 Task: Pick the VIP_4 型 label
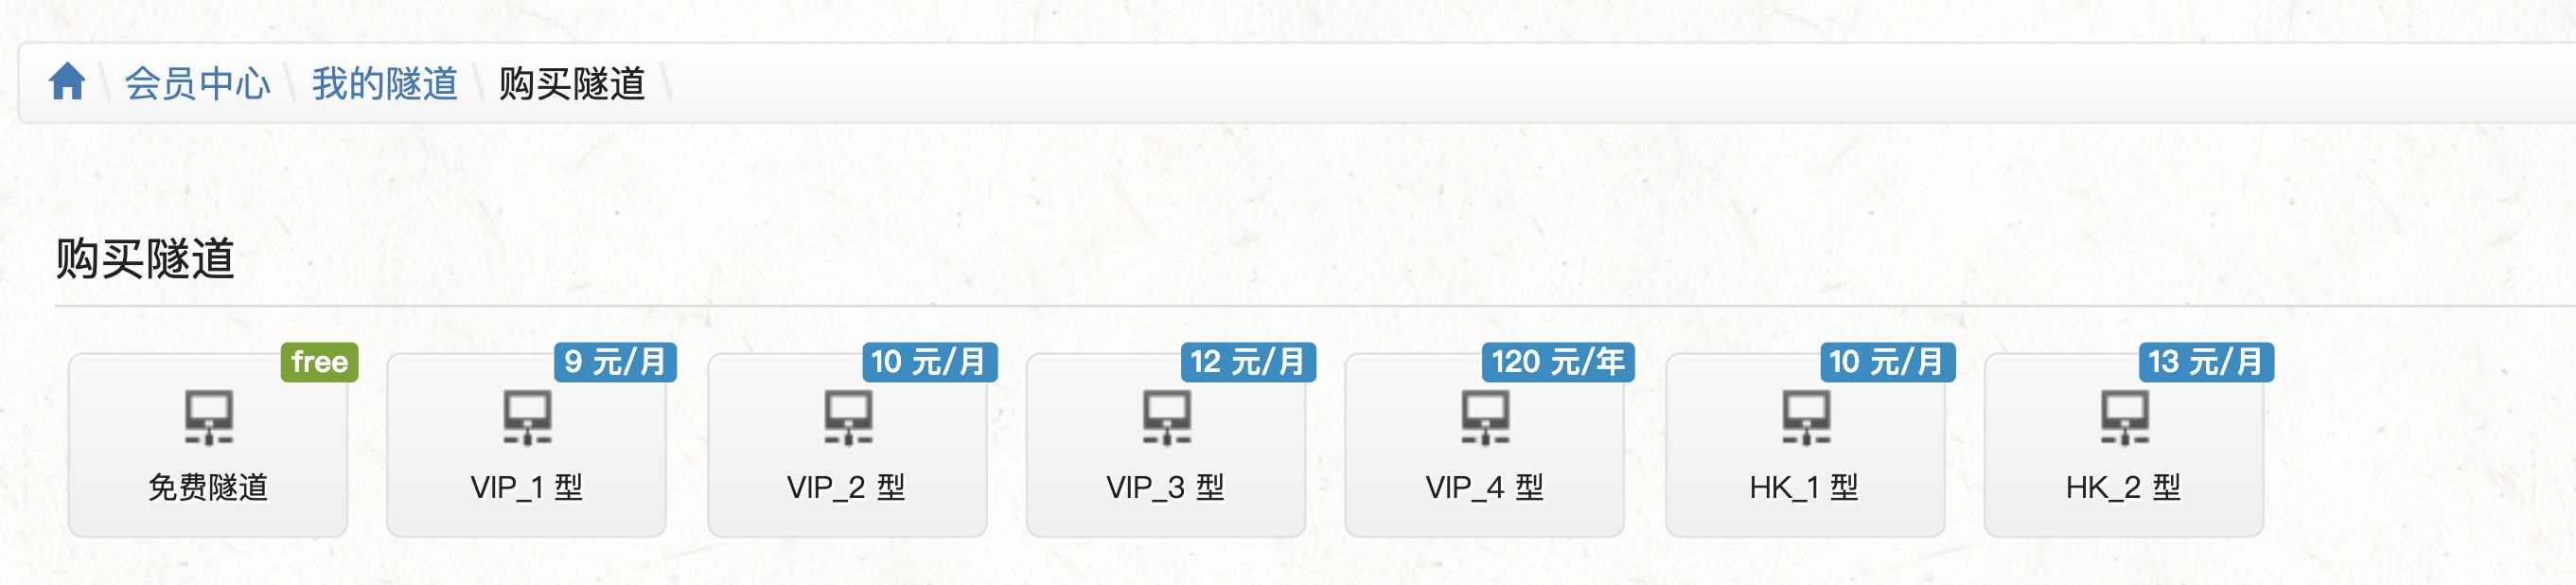(x=1484, y=488)
